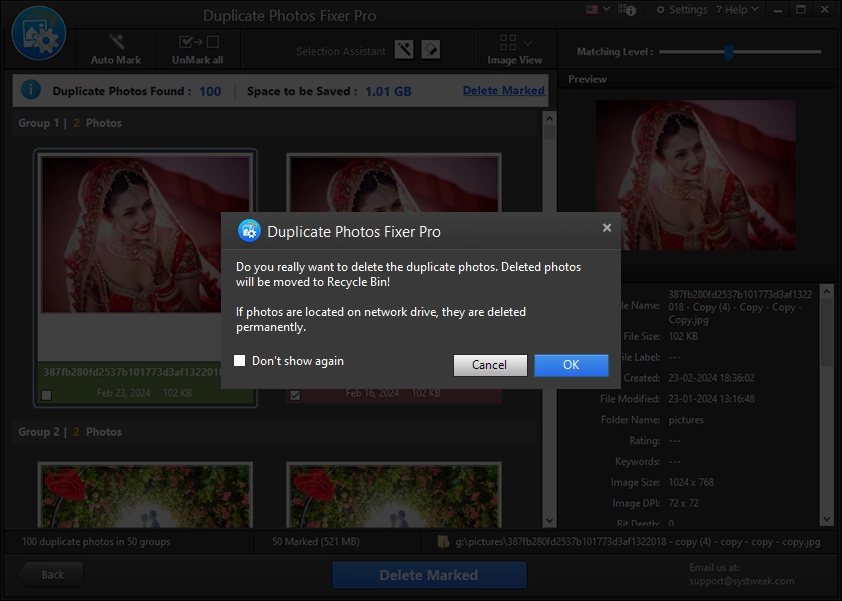Image resolution: width=842 pixels, height=601 pixels.
Task: Open the Image View grid icon
Action: (x=508, y=42)
